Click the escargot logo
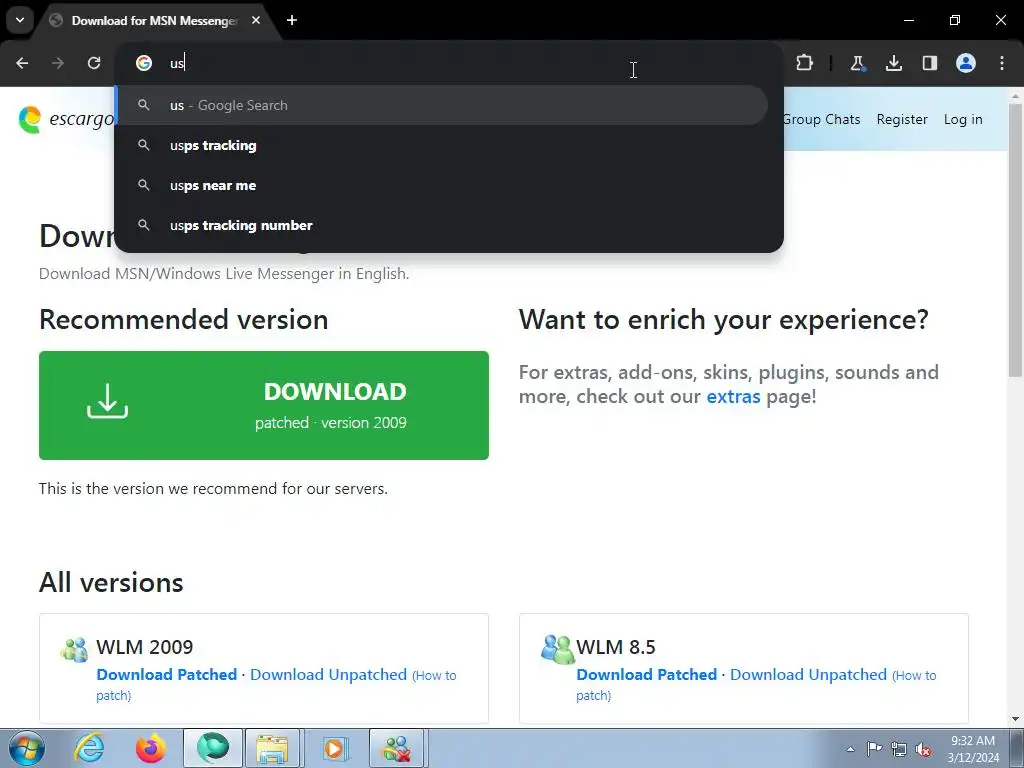The width and height of the screenshot is (1024, 768). [x=65, y=120]
